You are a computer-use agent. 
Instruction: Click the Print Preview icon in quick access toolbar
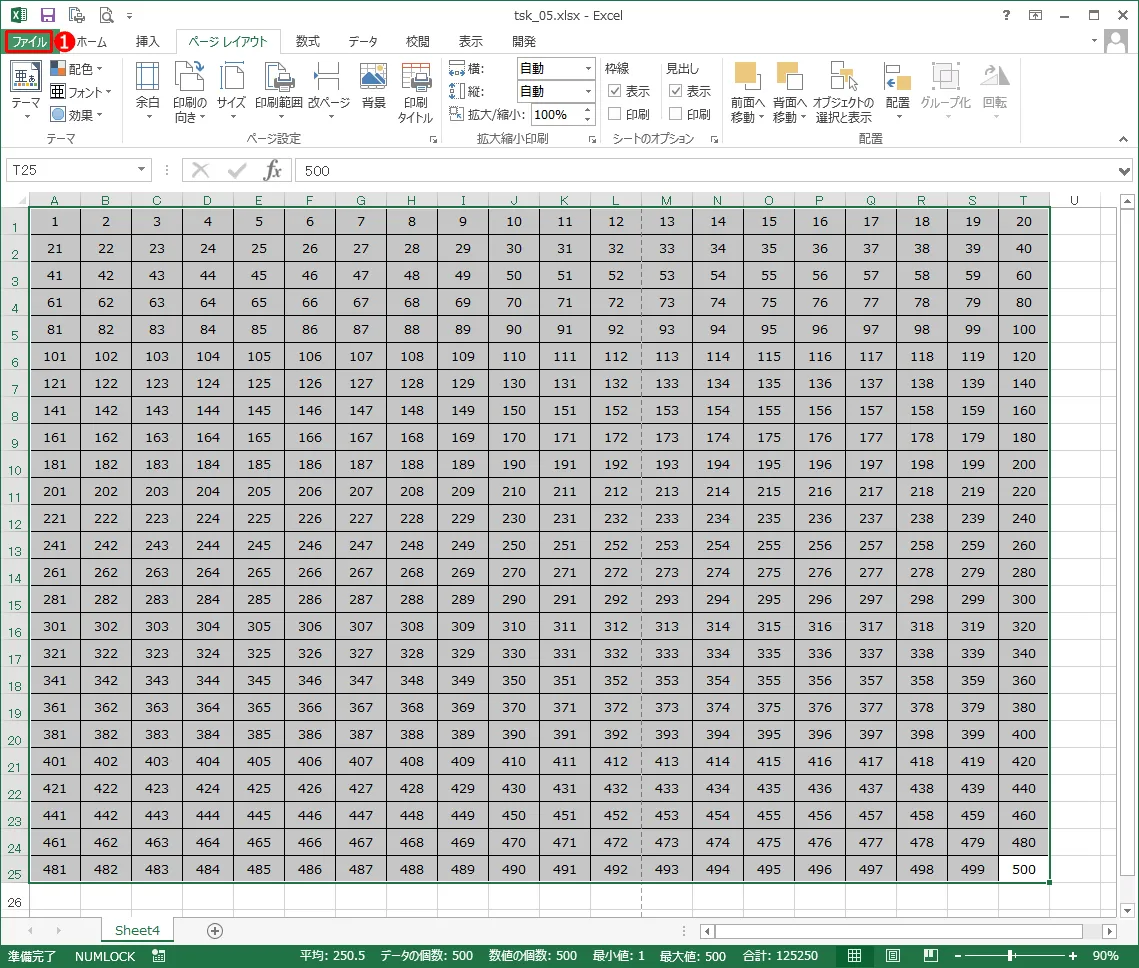(x=106, y=15)
